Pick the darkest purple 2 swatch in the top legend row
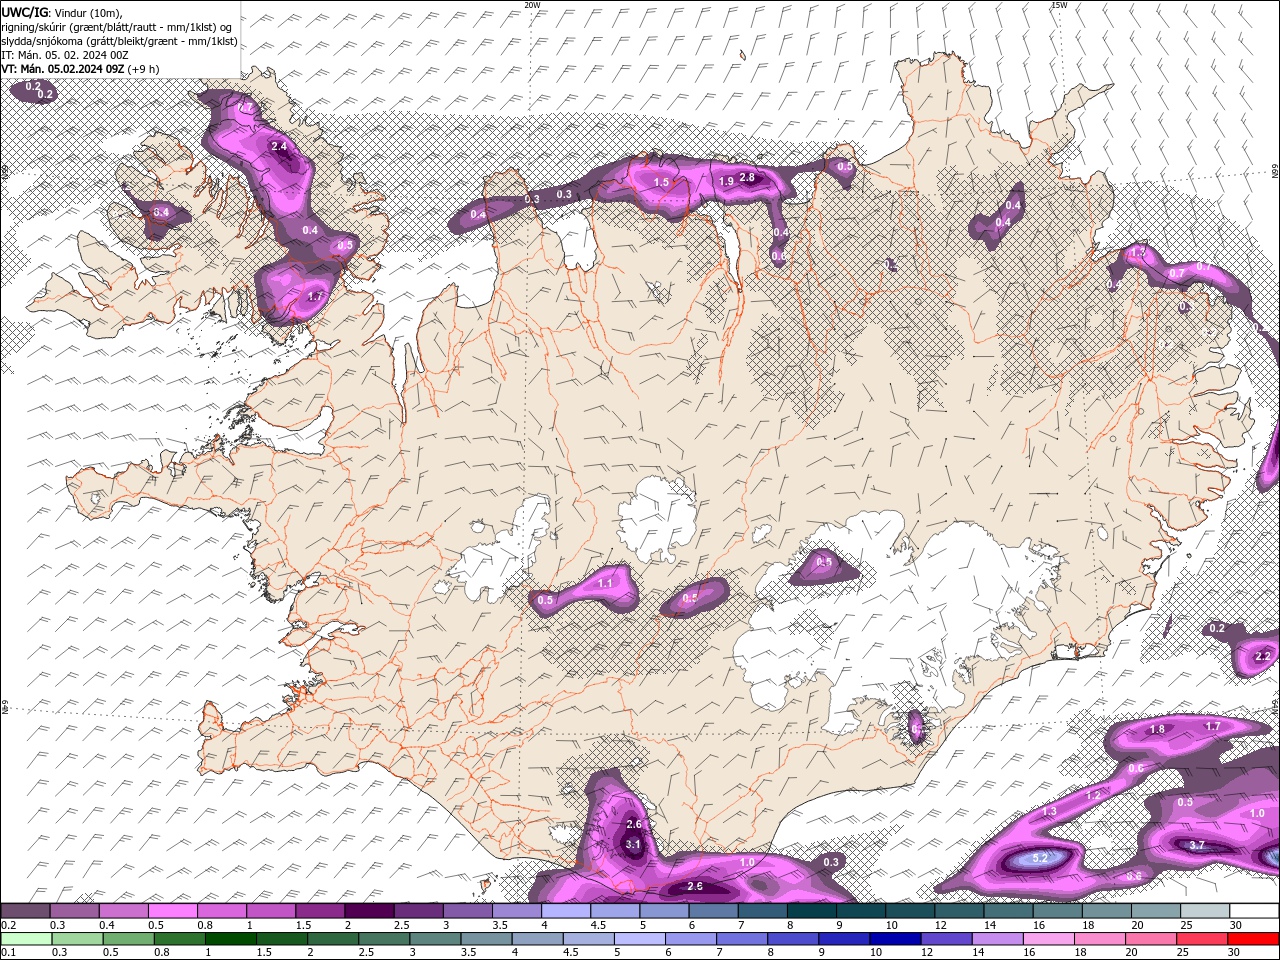 368,910
